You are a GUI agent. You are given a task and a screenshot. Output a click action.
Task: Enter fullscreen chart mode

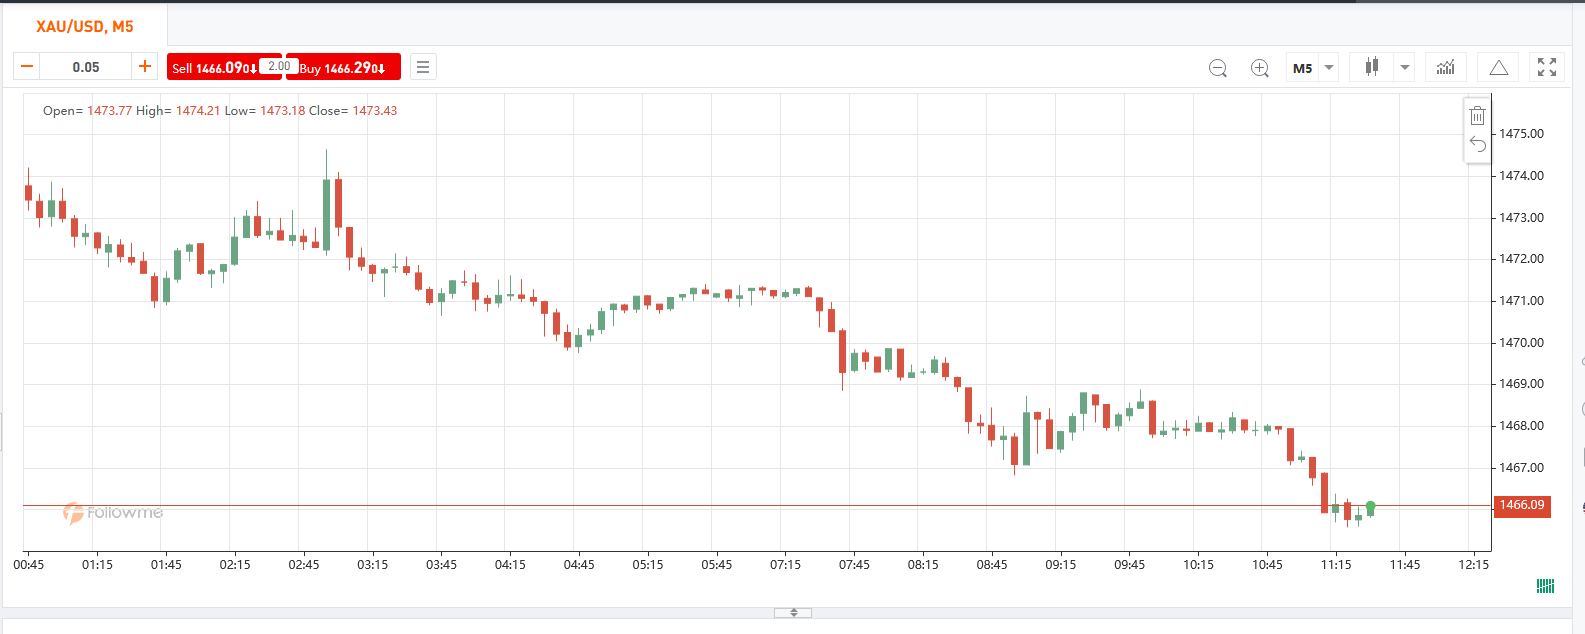click(x=1547, y=67)
